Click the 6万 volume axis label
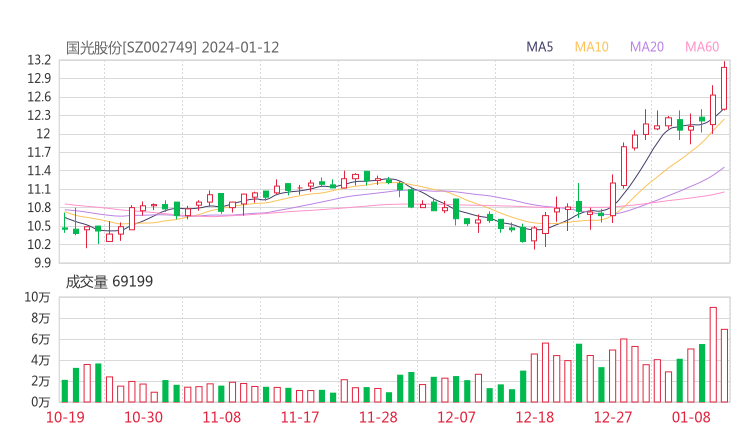This screenshot has height=440, width=740. point(41,339)
